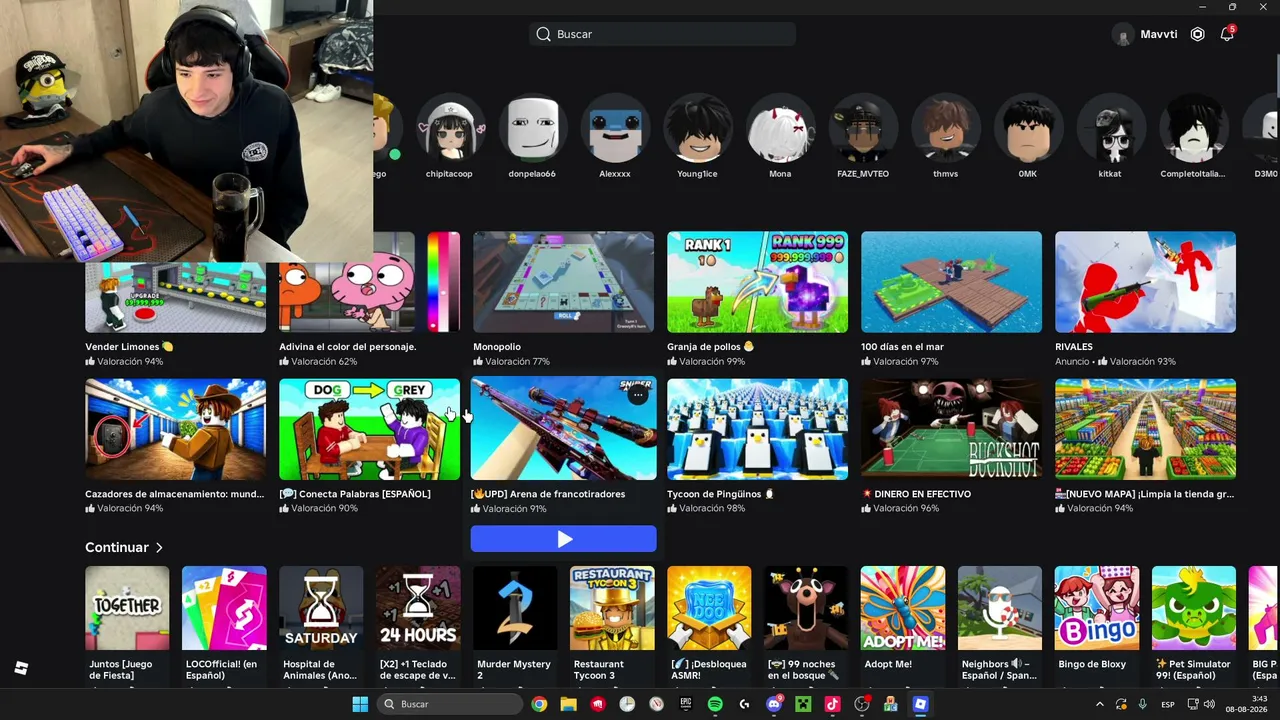Screen dimensions: 1280x720
Task: Open the Tycoon de Pingüinos thumbnail
Action: [757, 429]
